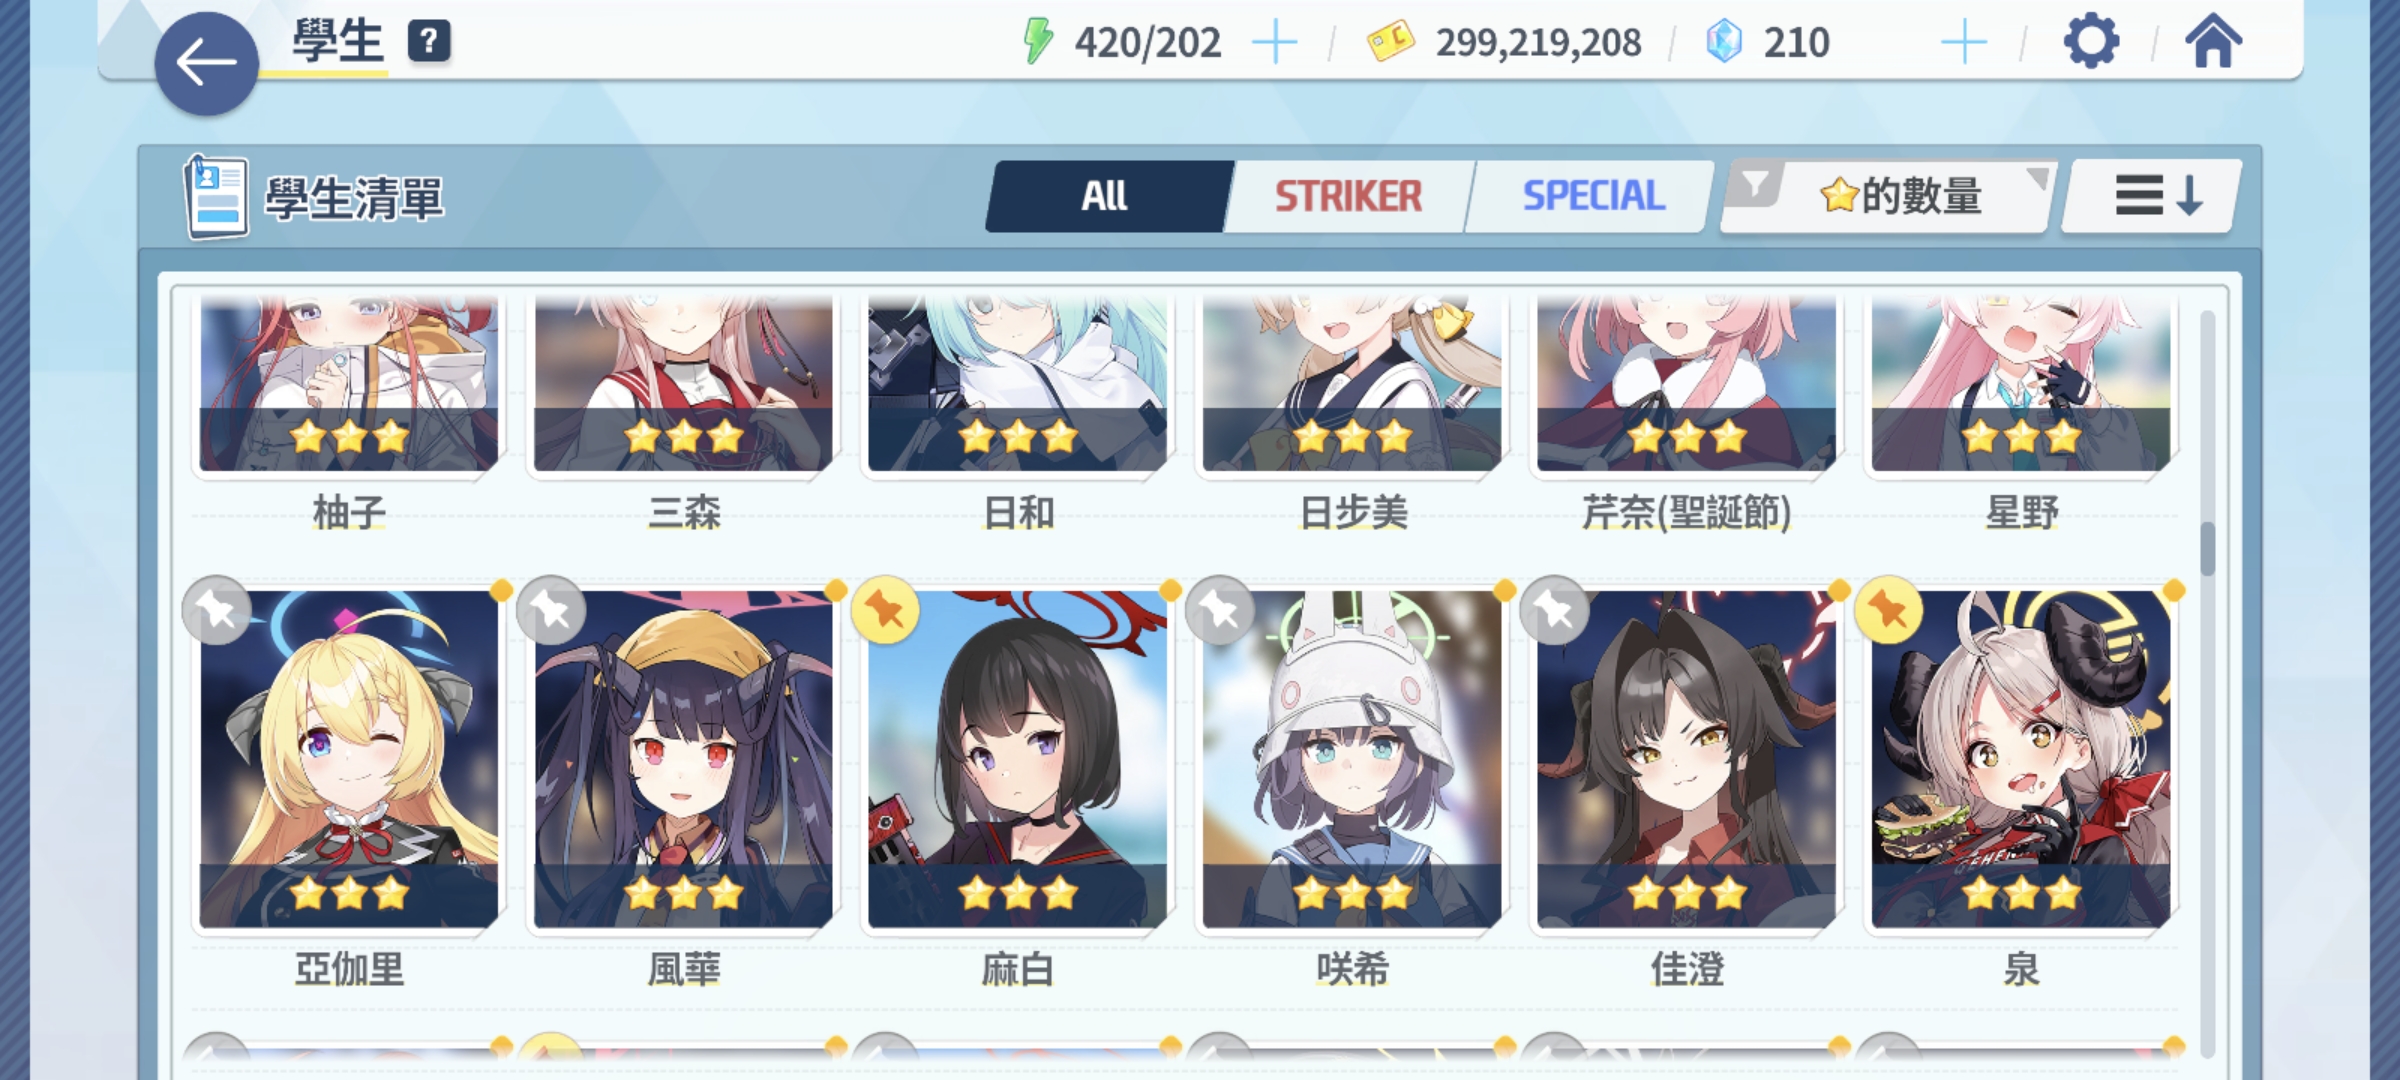Open student 咲希's card
Viewport: 2400px width, 1080px height.
tap(1352, 758)
